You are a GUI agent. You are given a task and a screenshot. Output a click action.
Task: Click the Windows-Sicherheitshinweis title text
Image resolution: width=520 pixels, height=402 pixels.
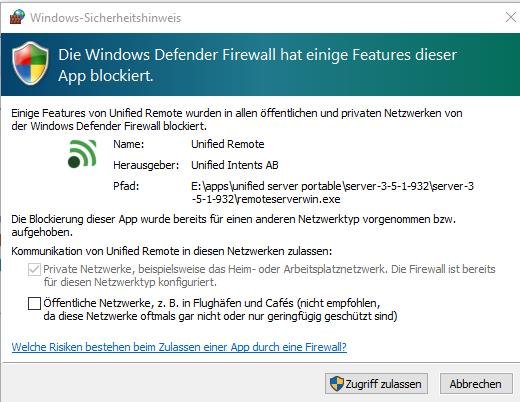106,18
